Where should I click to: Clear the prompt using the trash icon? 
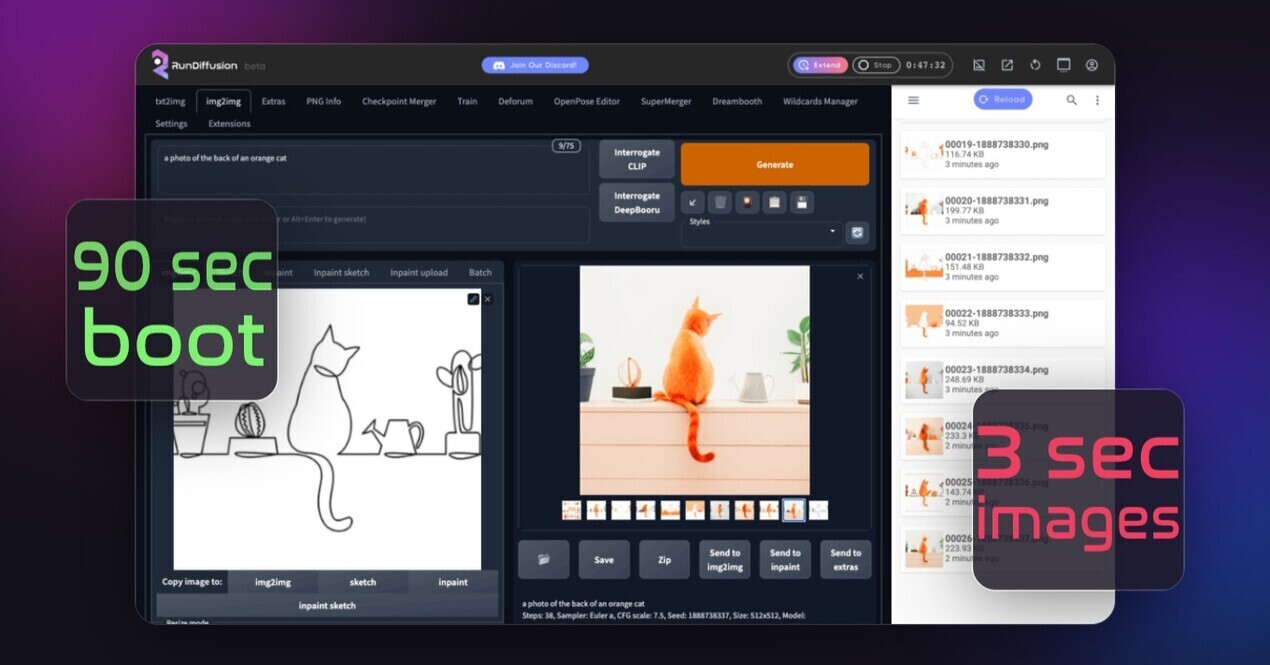click(719, 202)
